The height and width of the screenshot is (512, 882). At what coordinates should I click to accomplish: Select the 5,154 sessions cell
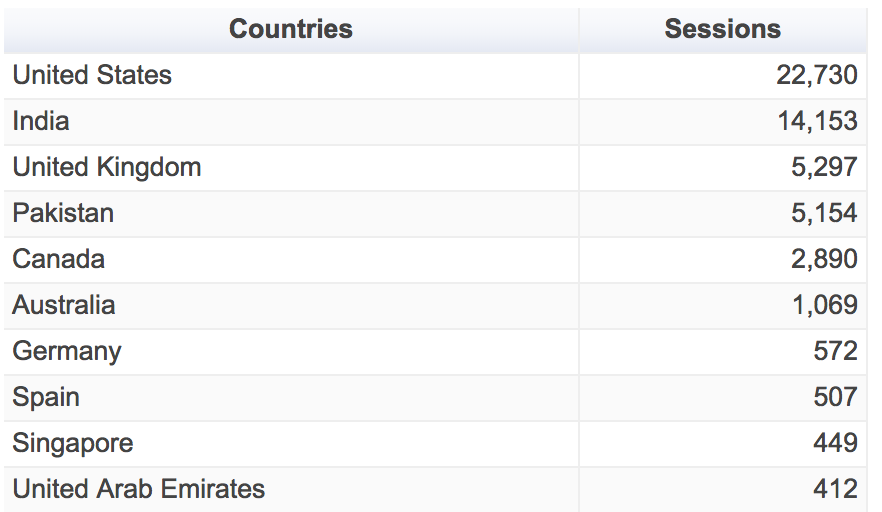(824, 213)
